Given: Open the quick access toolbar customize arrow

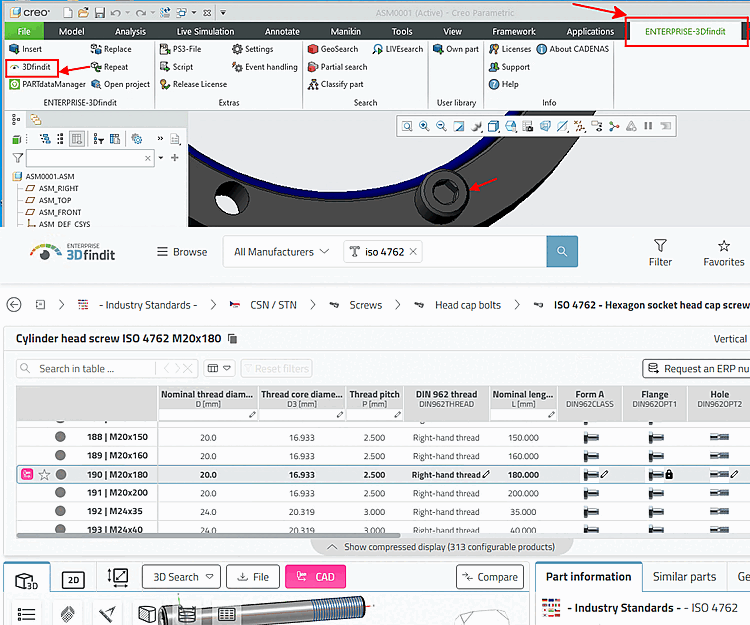Looking at the screenshot, I should click(223, 13).
